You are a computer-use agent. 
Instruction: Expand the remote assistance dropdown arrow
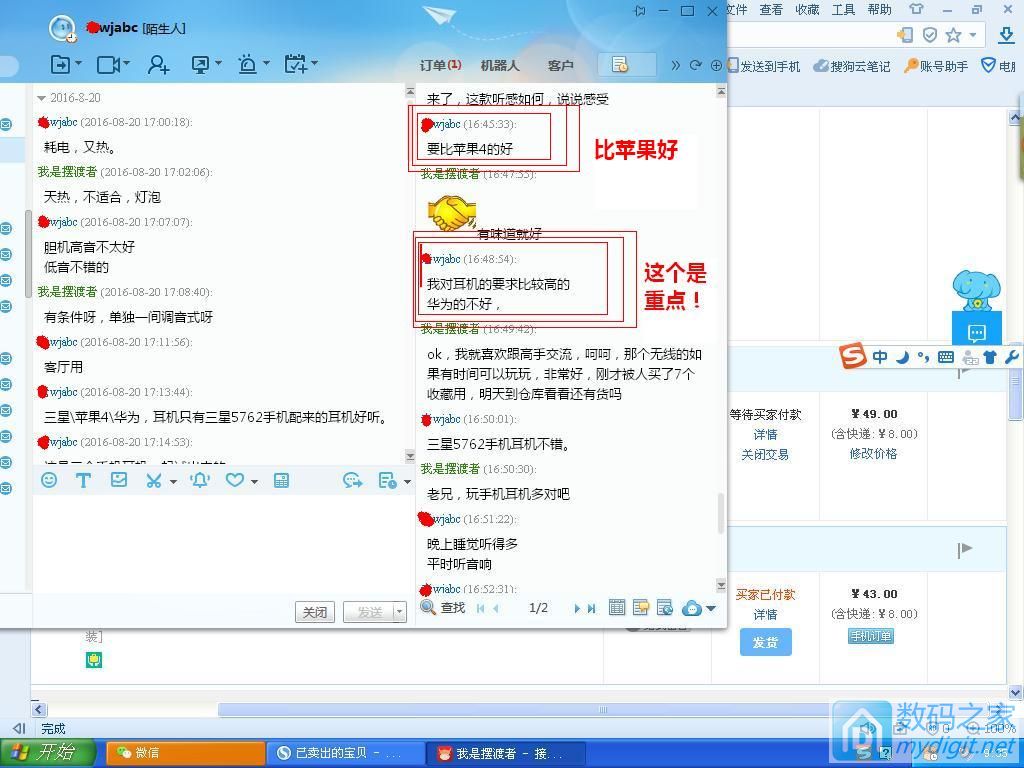219,64
